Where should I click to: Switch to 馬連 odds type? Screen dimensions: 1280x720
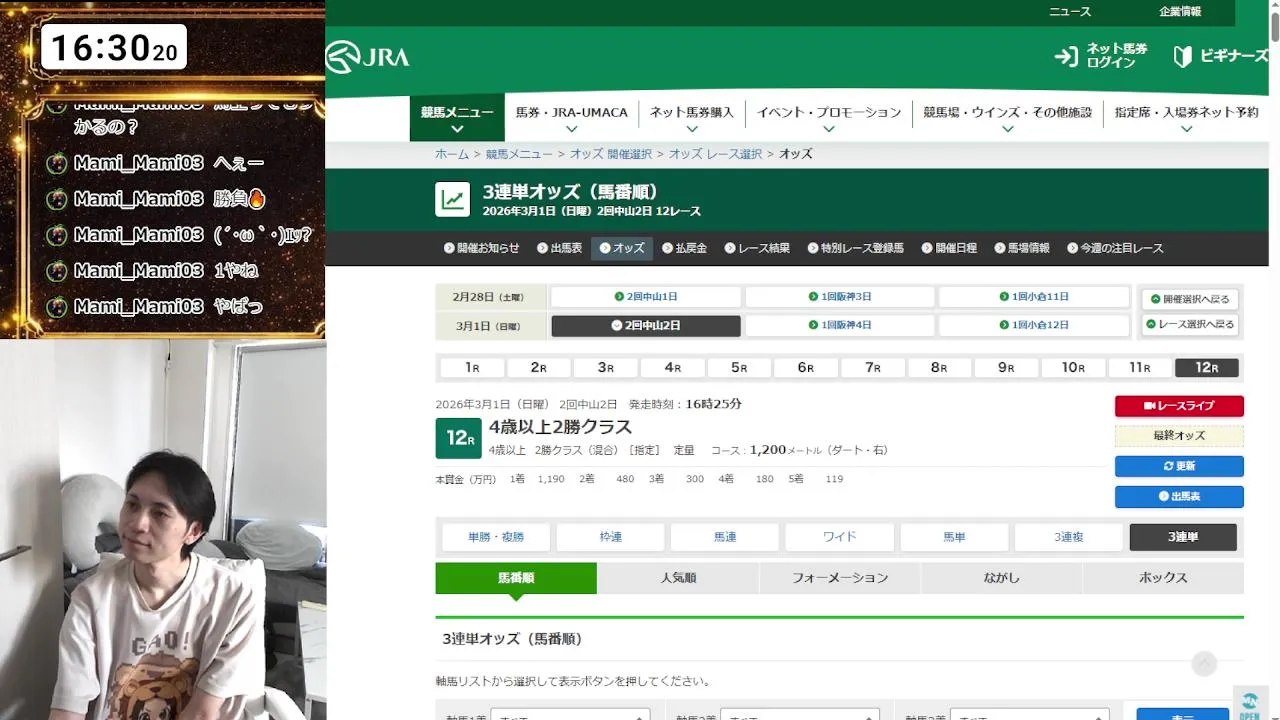point(725,537)
